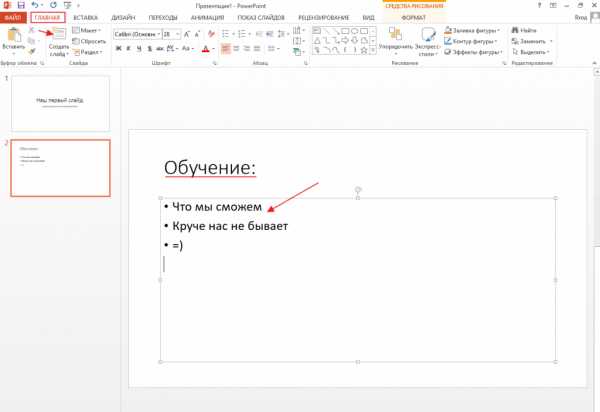Switch to the ФОРМАТ drawing tools tab

tap(414, 18)
